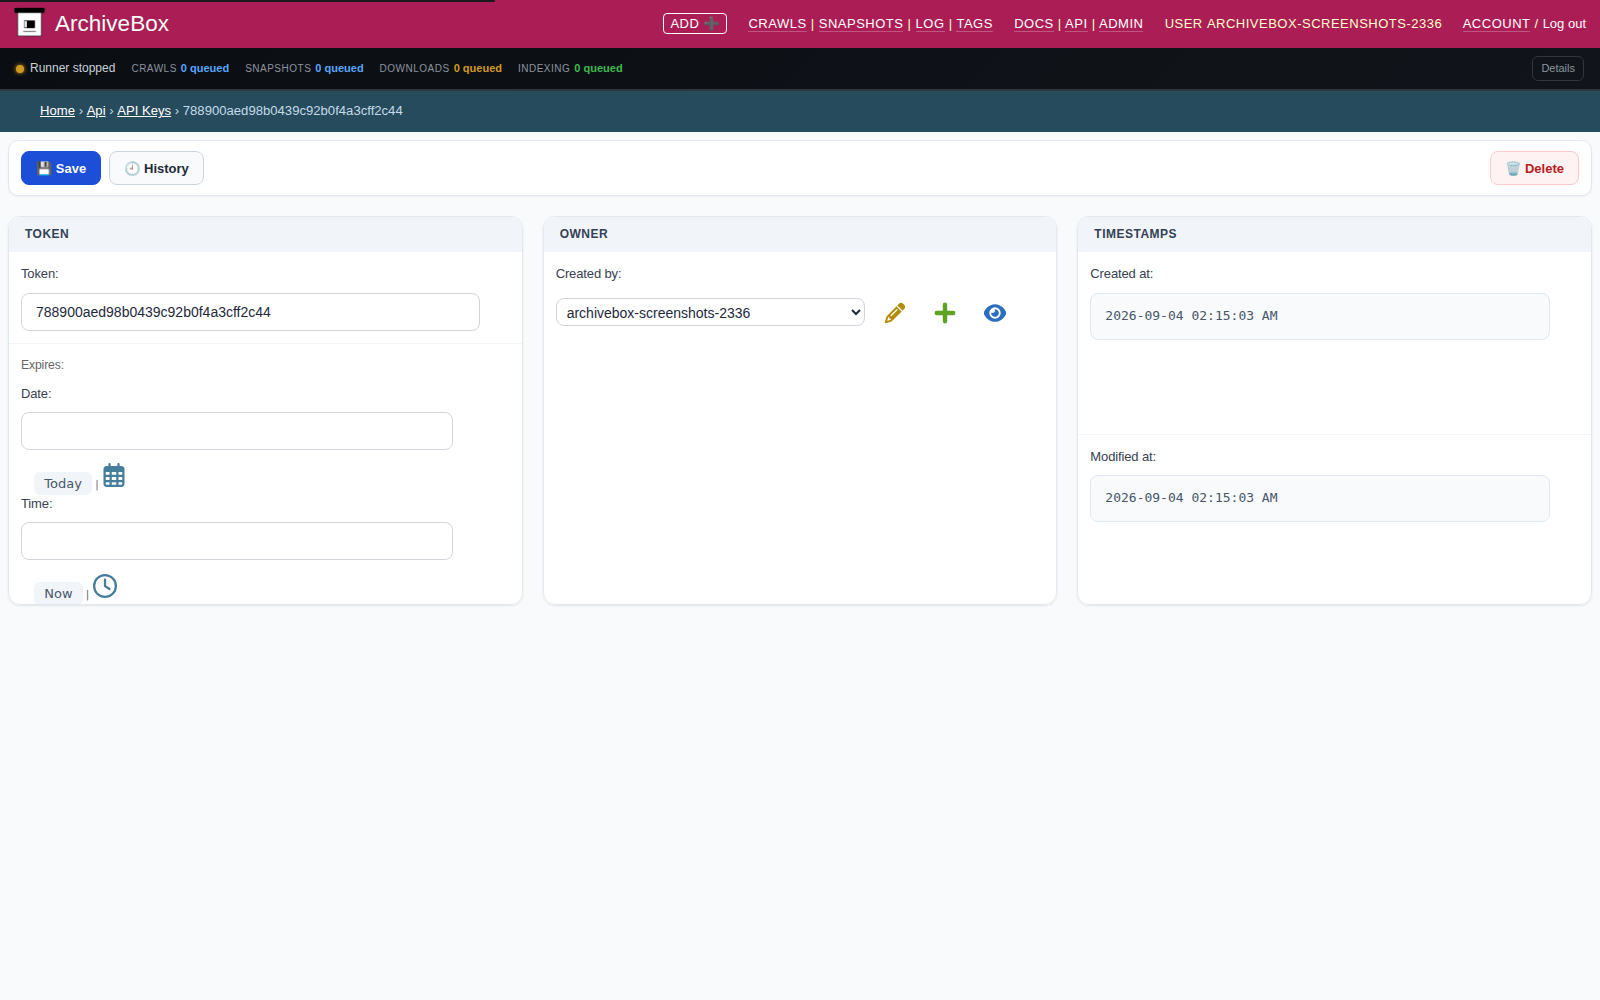Open the Created by user dropdown
This screenshot has height=1000, width=1600.
[x=710, y=312]
